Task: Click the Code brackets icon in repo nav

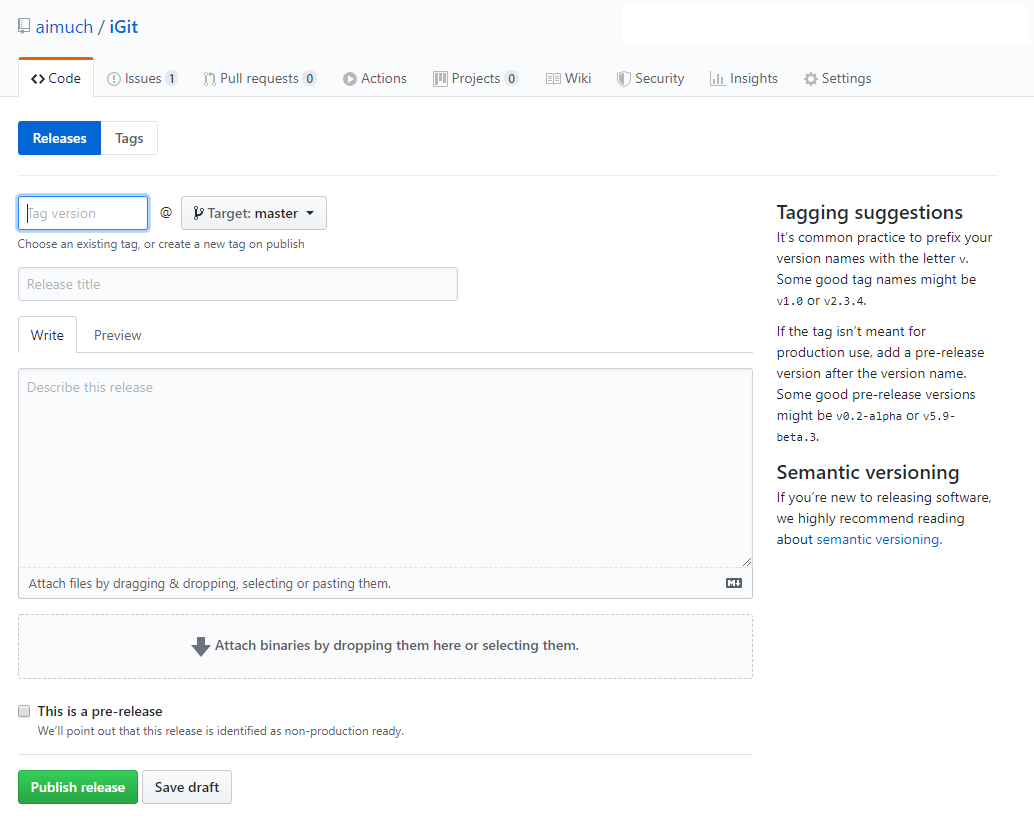Action: coord(38,79)
